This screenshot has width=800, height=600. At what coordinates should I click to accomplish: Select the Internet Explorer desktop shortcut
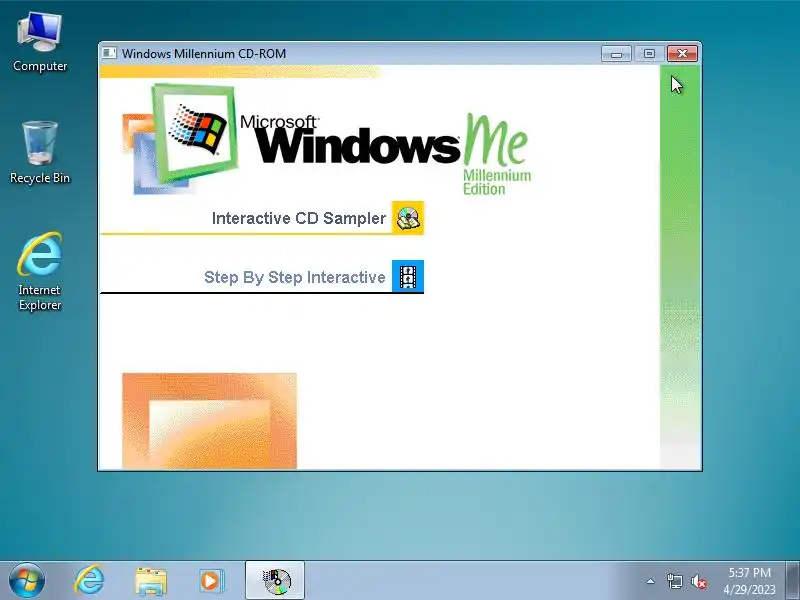point(40,271)
